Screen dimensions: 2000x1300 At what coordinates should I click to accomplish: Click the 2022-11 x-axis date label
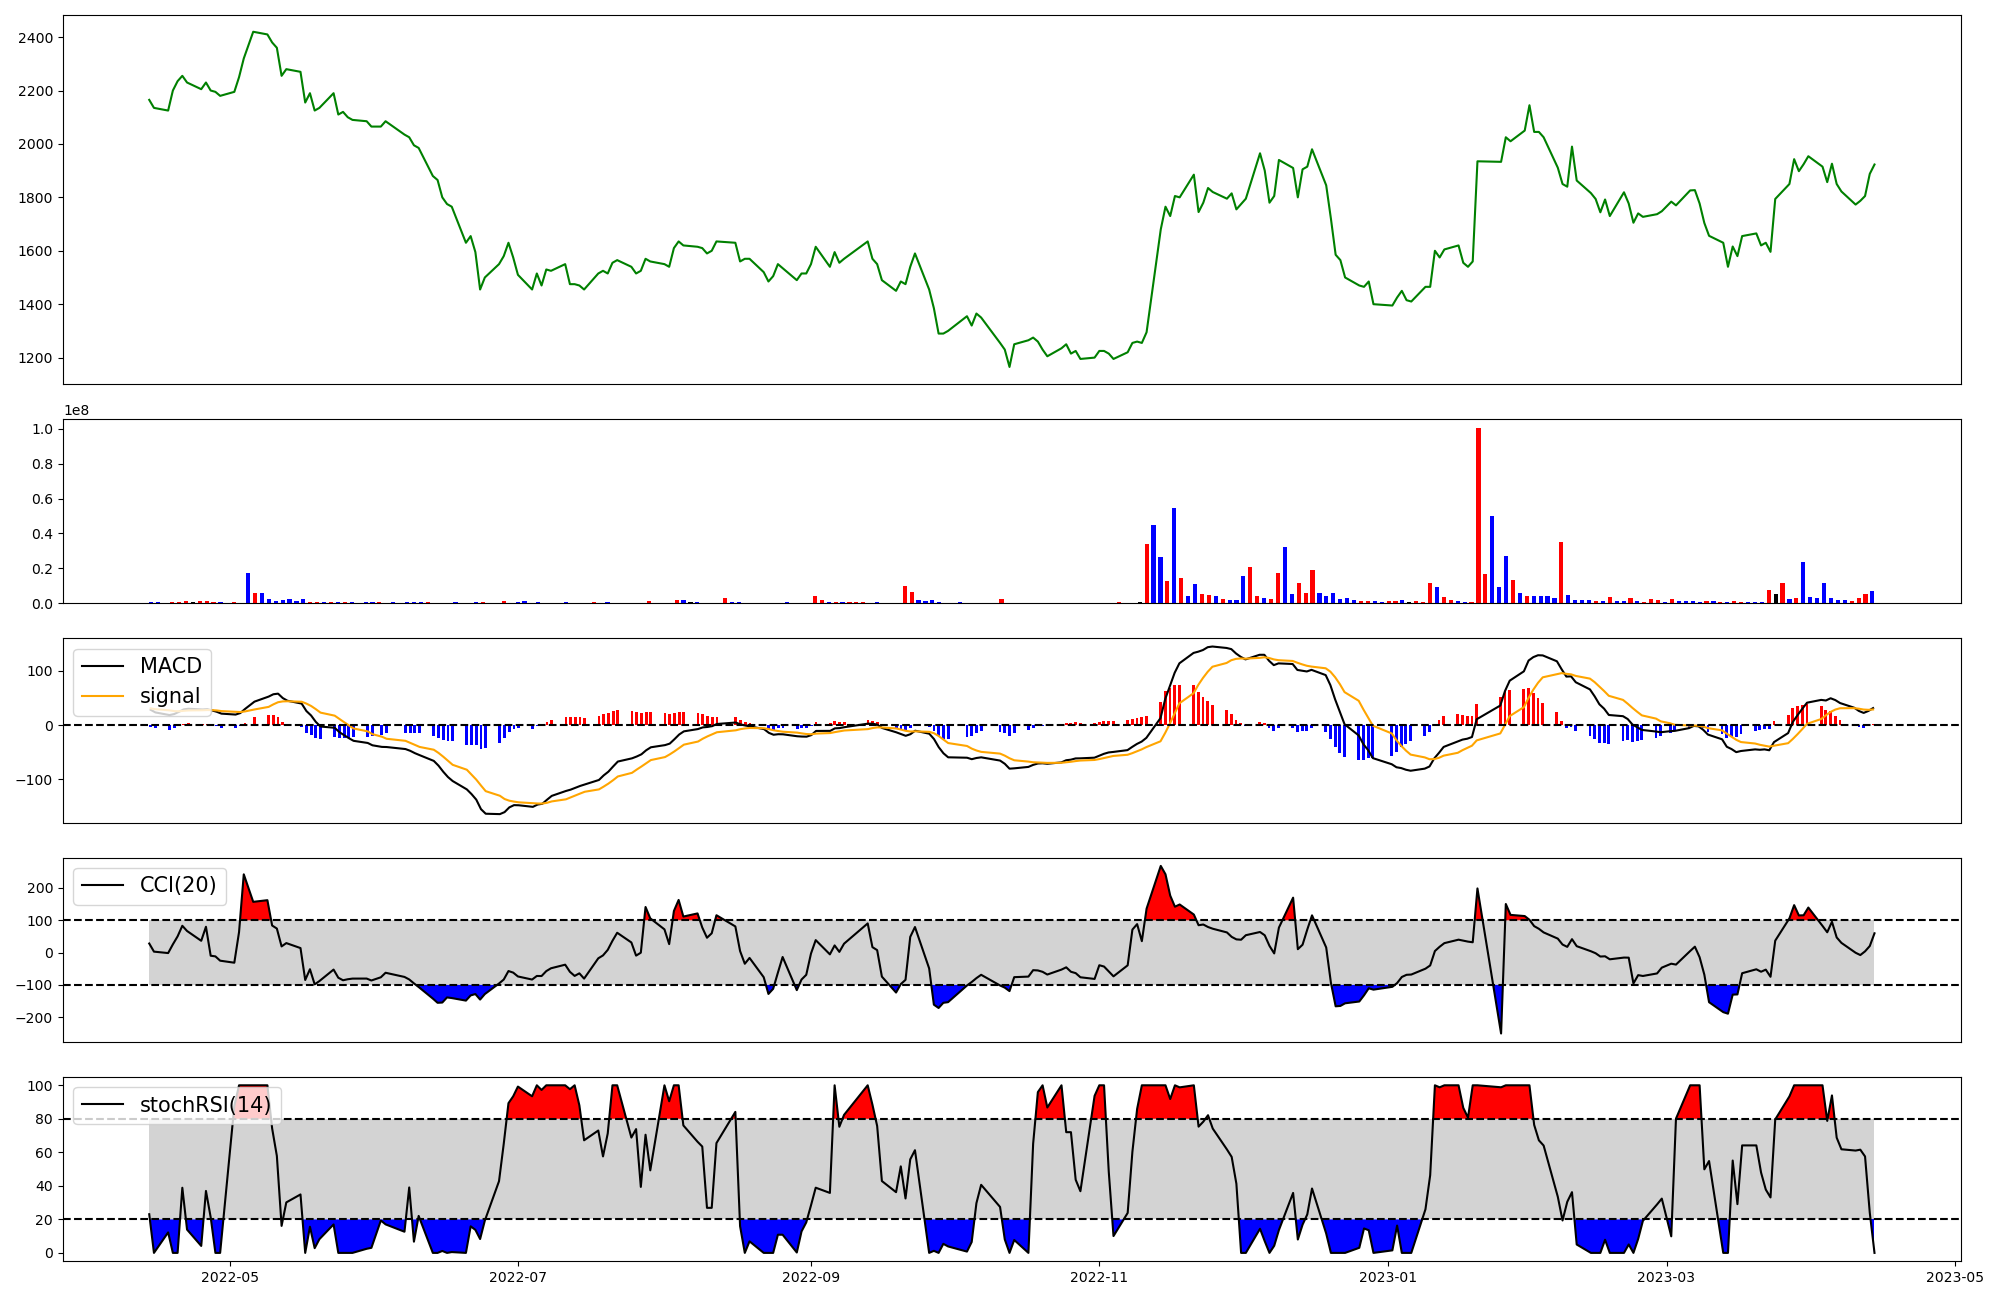(x=1100, y=1276)
